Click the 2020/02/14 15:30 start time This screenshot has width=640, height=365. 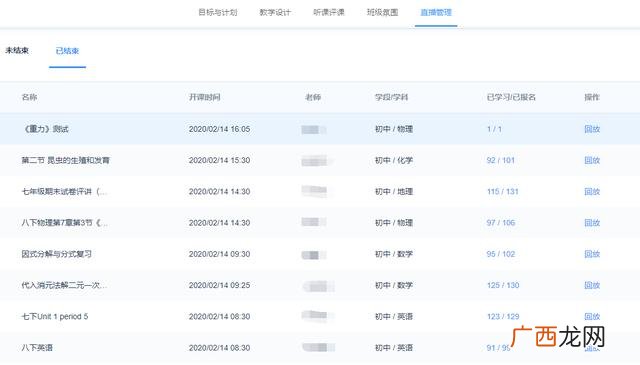point(219,160)
